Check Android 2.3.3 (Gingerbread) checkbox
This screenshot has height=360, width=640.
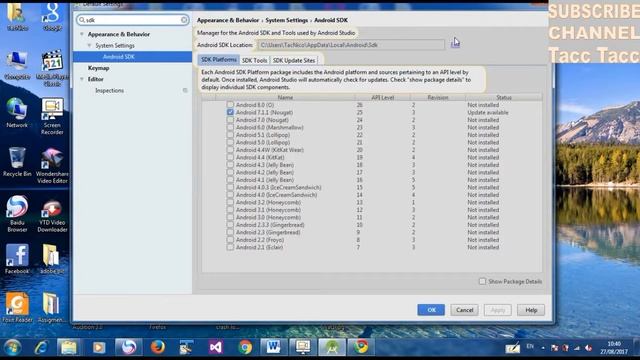tap(230, 224)
